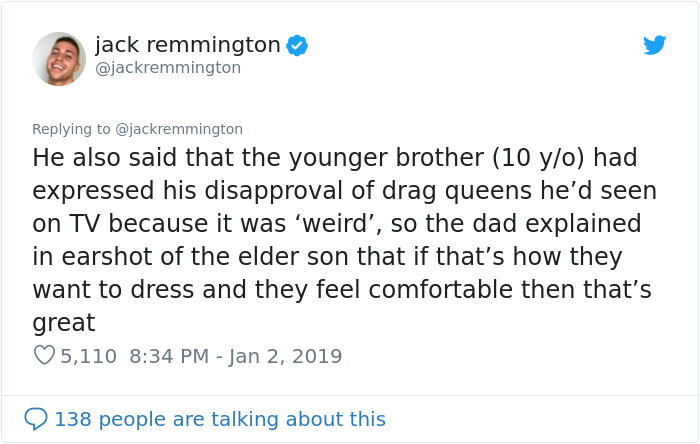Click the Twitter bird logo

[x=654, y=45]
